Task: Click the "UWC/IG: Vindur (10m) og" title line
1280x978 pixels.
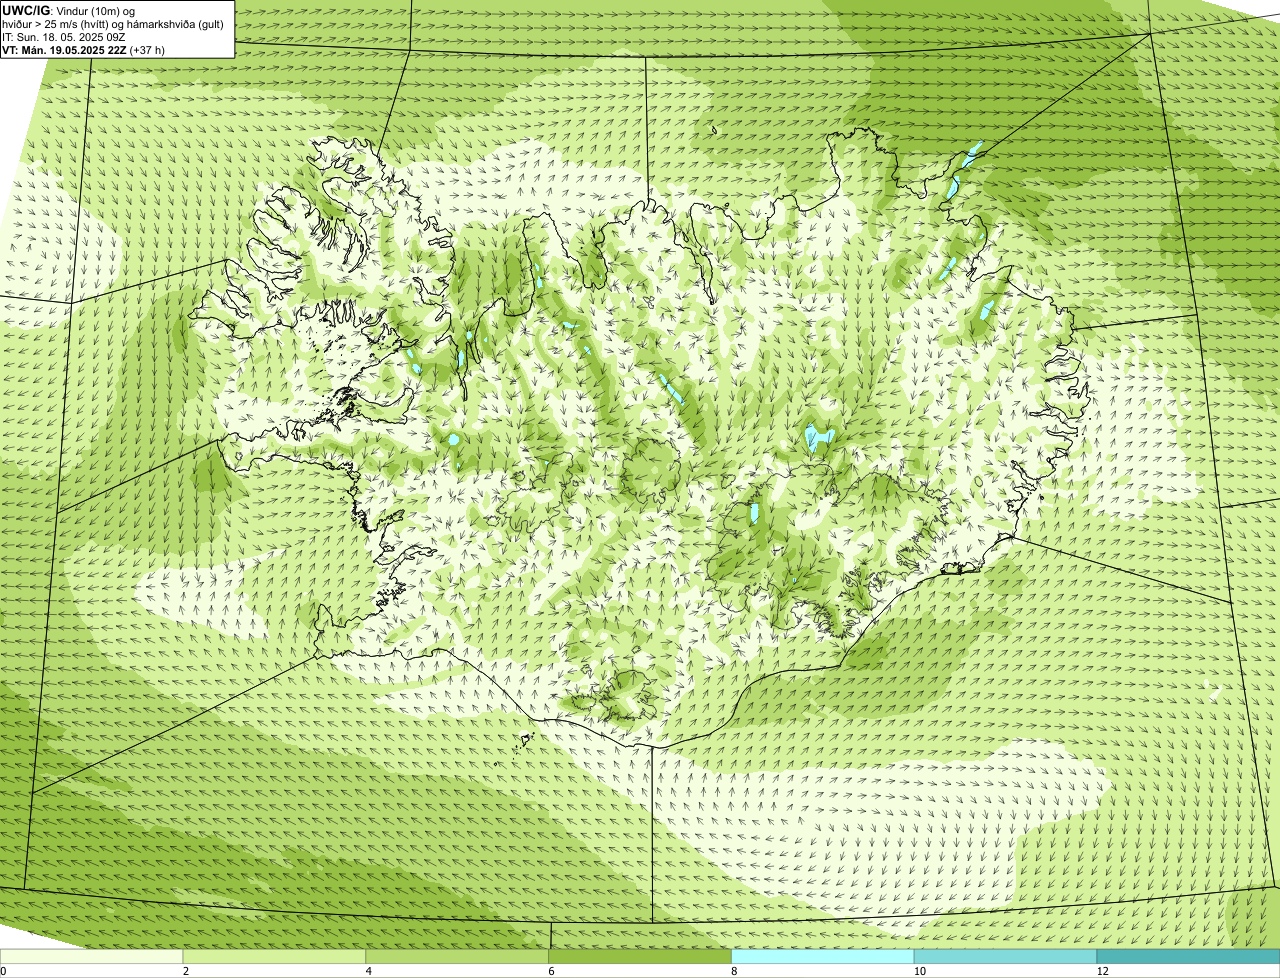Action: click(x=68, y=11)
